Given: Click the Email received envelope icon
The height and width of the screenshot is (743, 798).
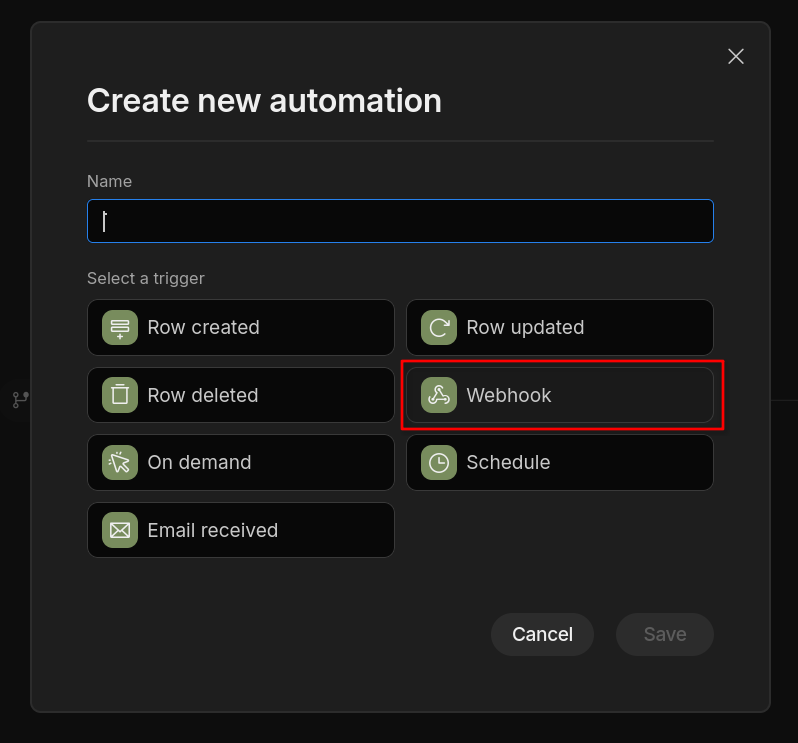Looking at the screenshot, I should (x=120, y=530).
